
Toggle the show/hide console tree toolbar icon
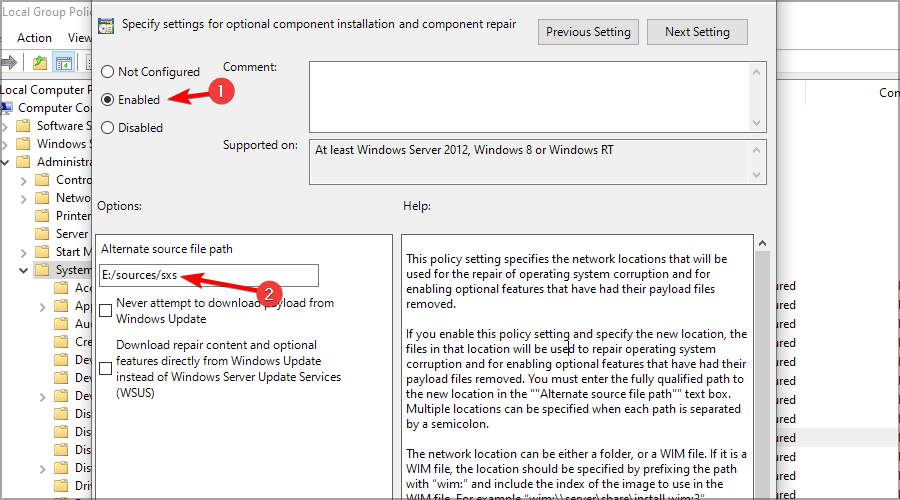point(64,62)
